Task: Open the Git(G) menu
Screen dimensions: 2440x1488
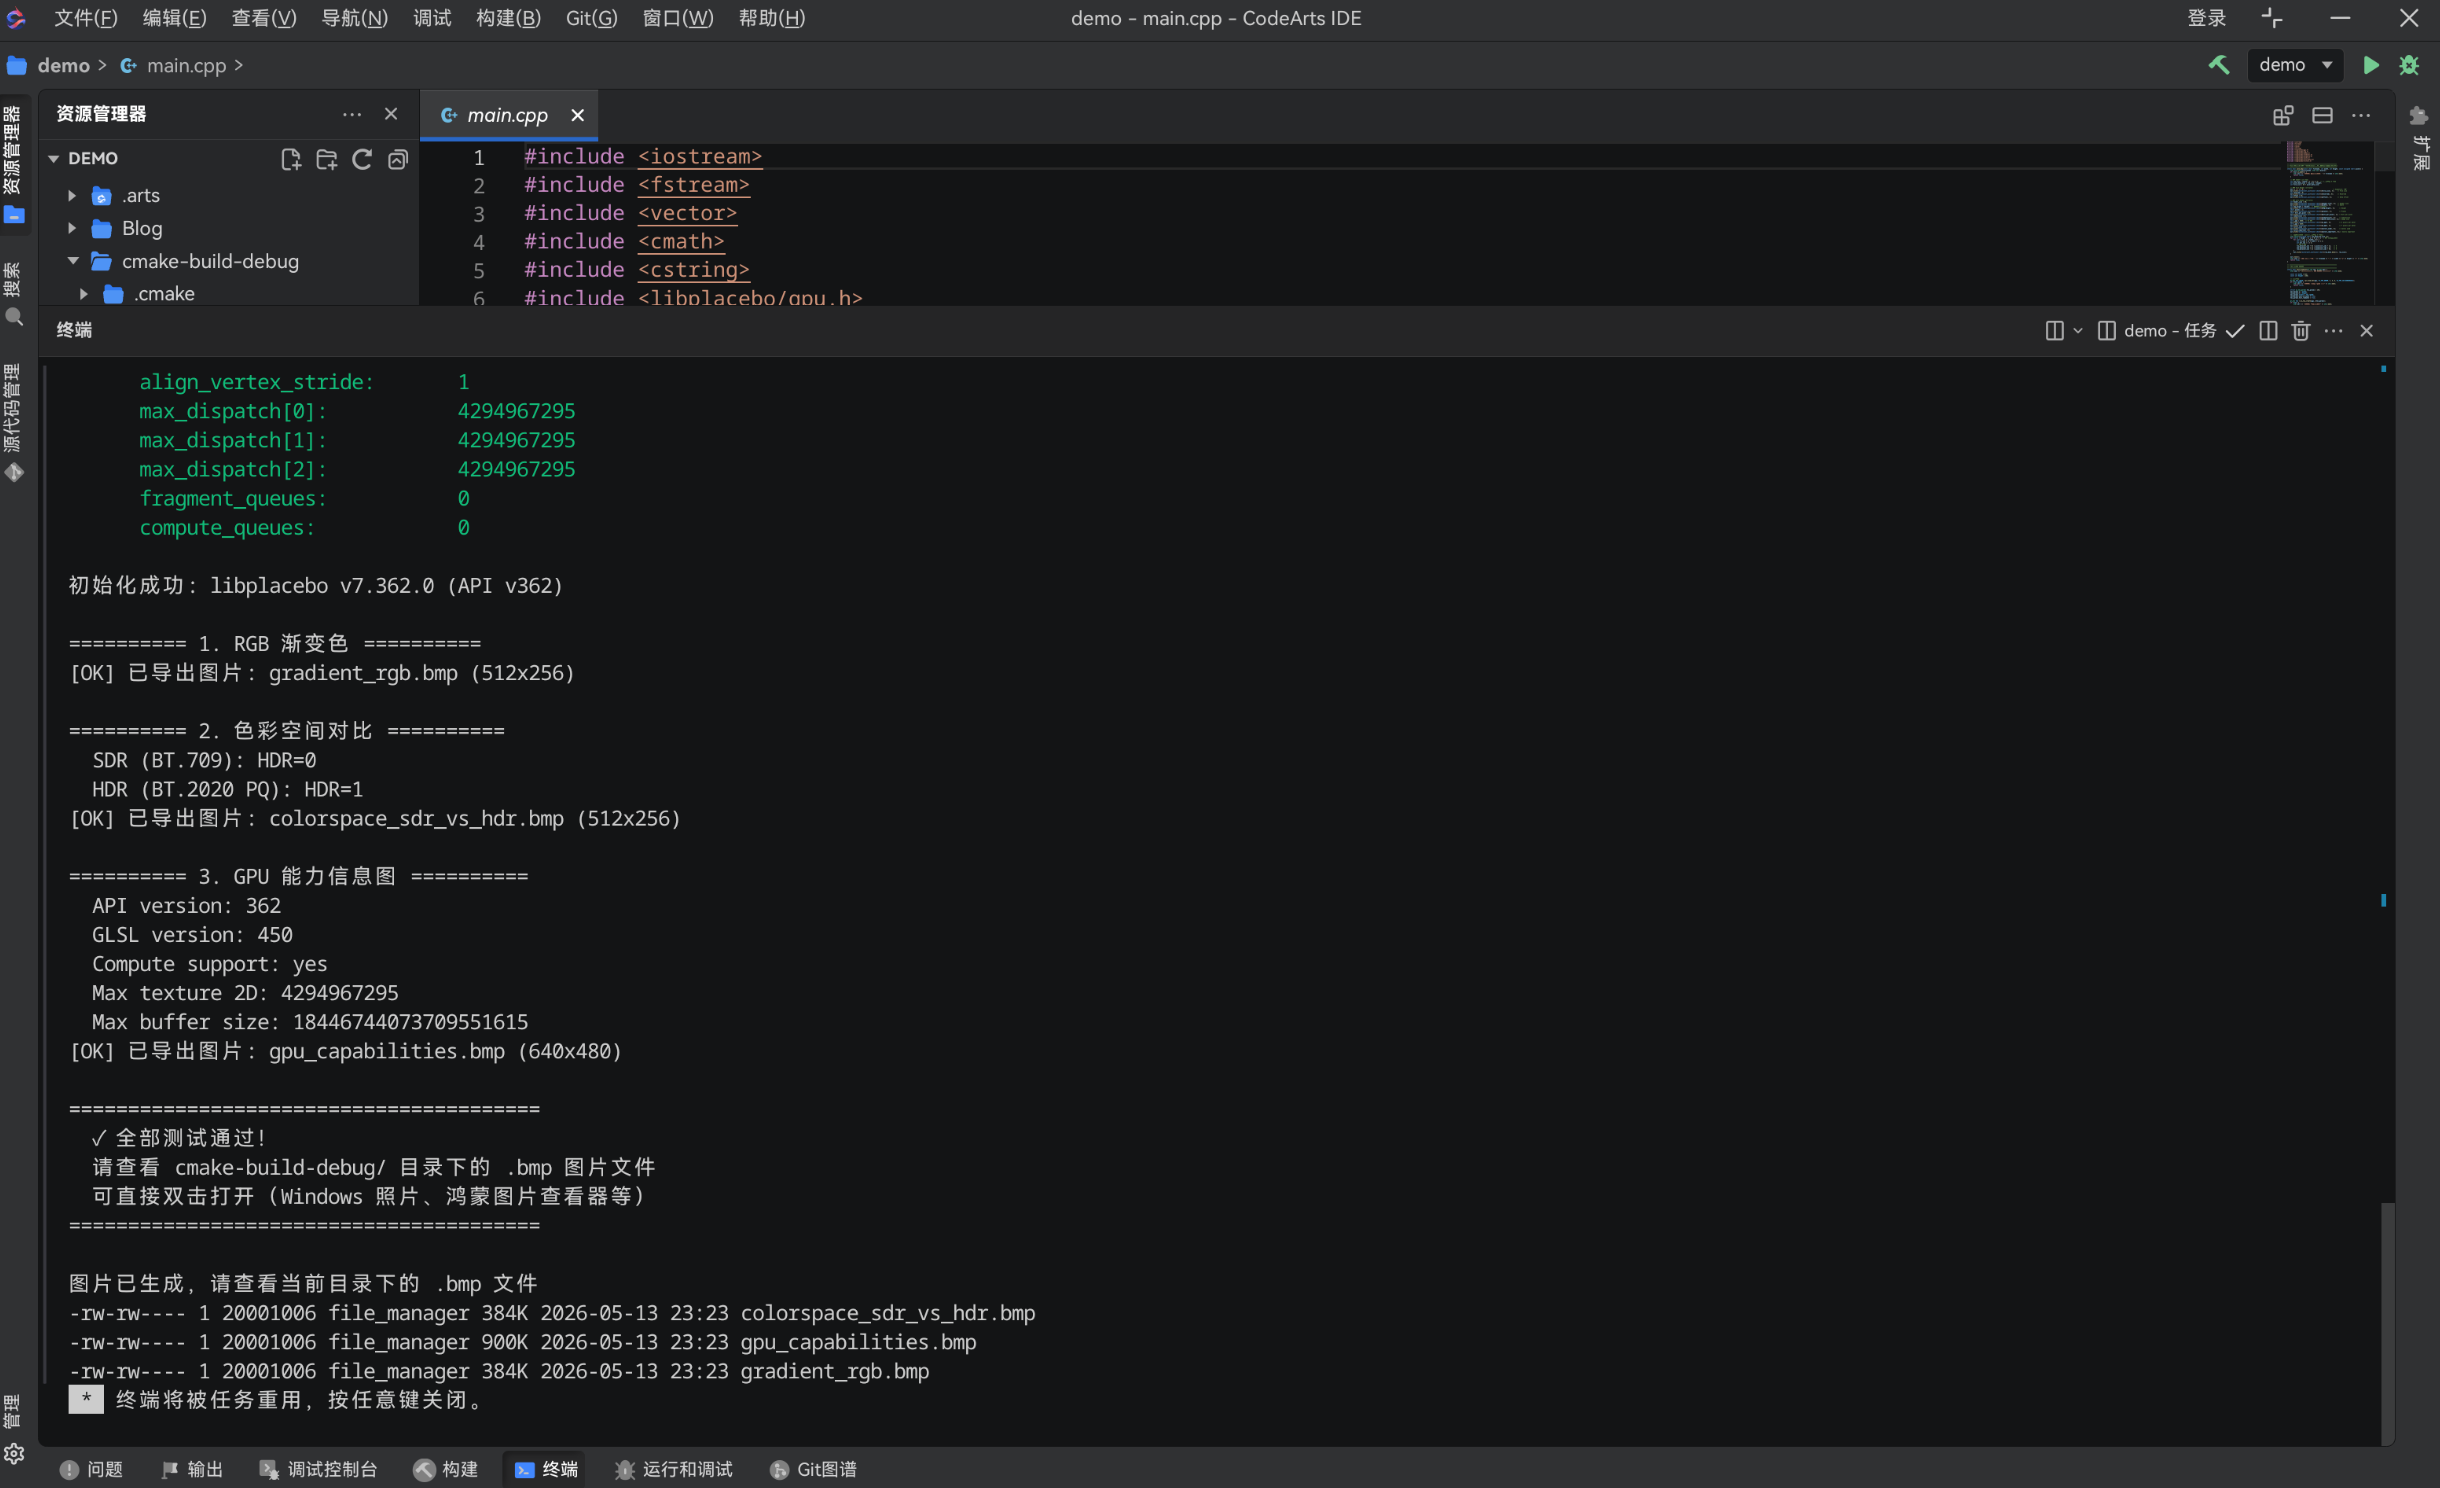Action: tap(591, 18)
